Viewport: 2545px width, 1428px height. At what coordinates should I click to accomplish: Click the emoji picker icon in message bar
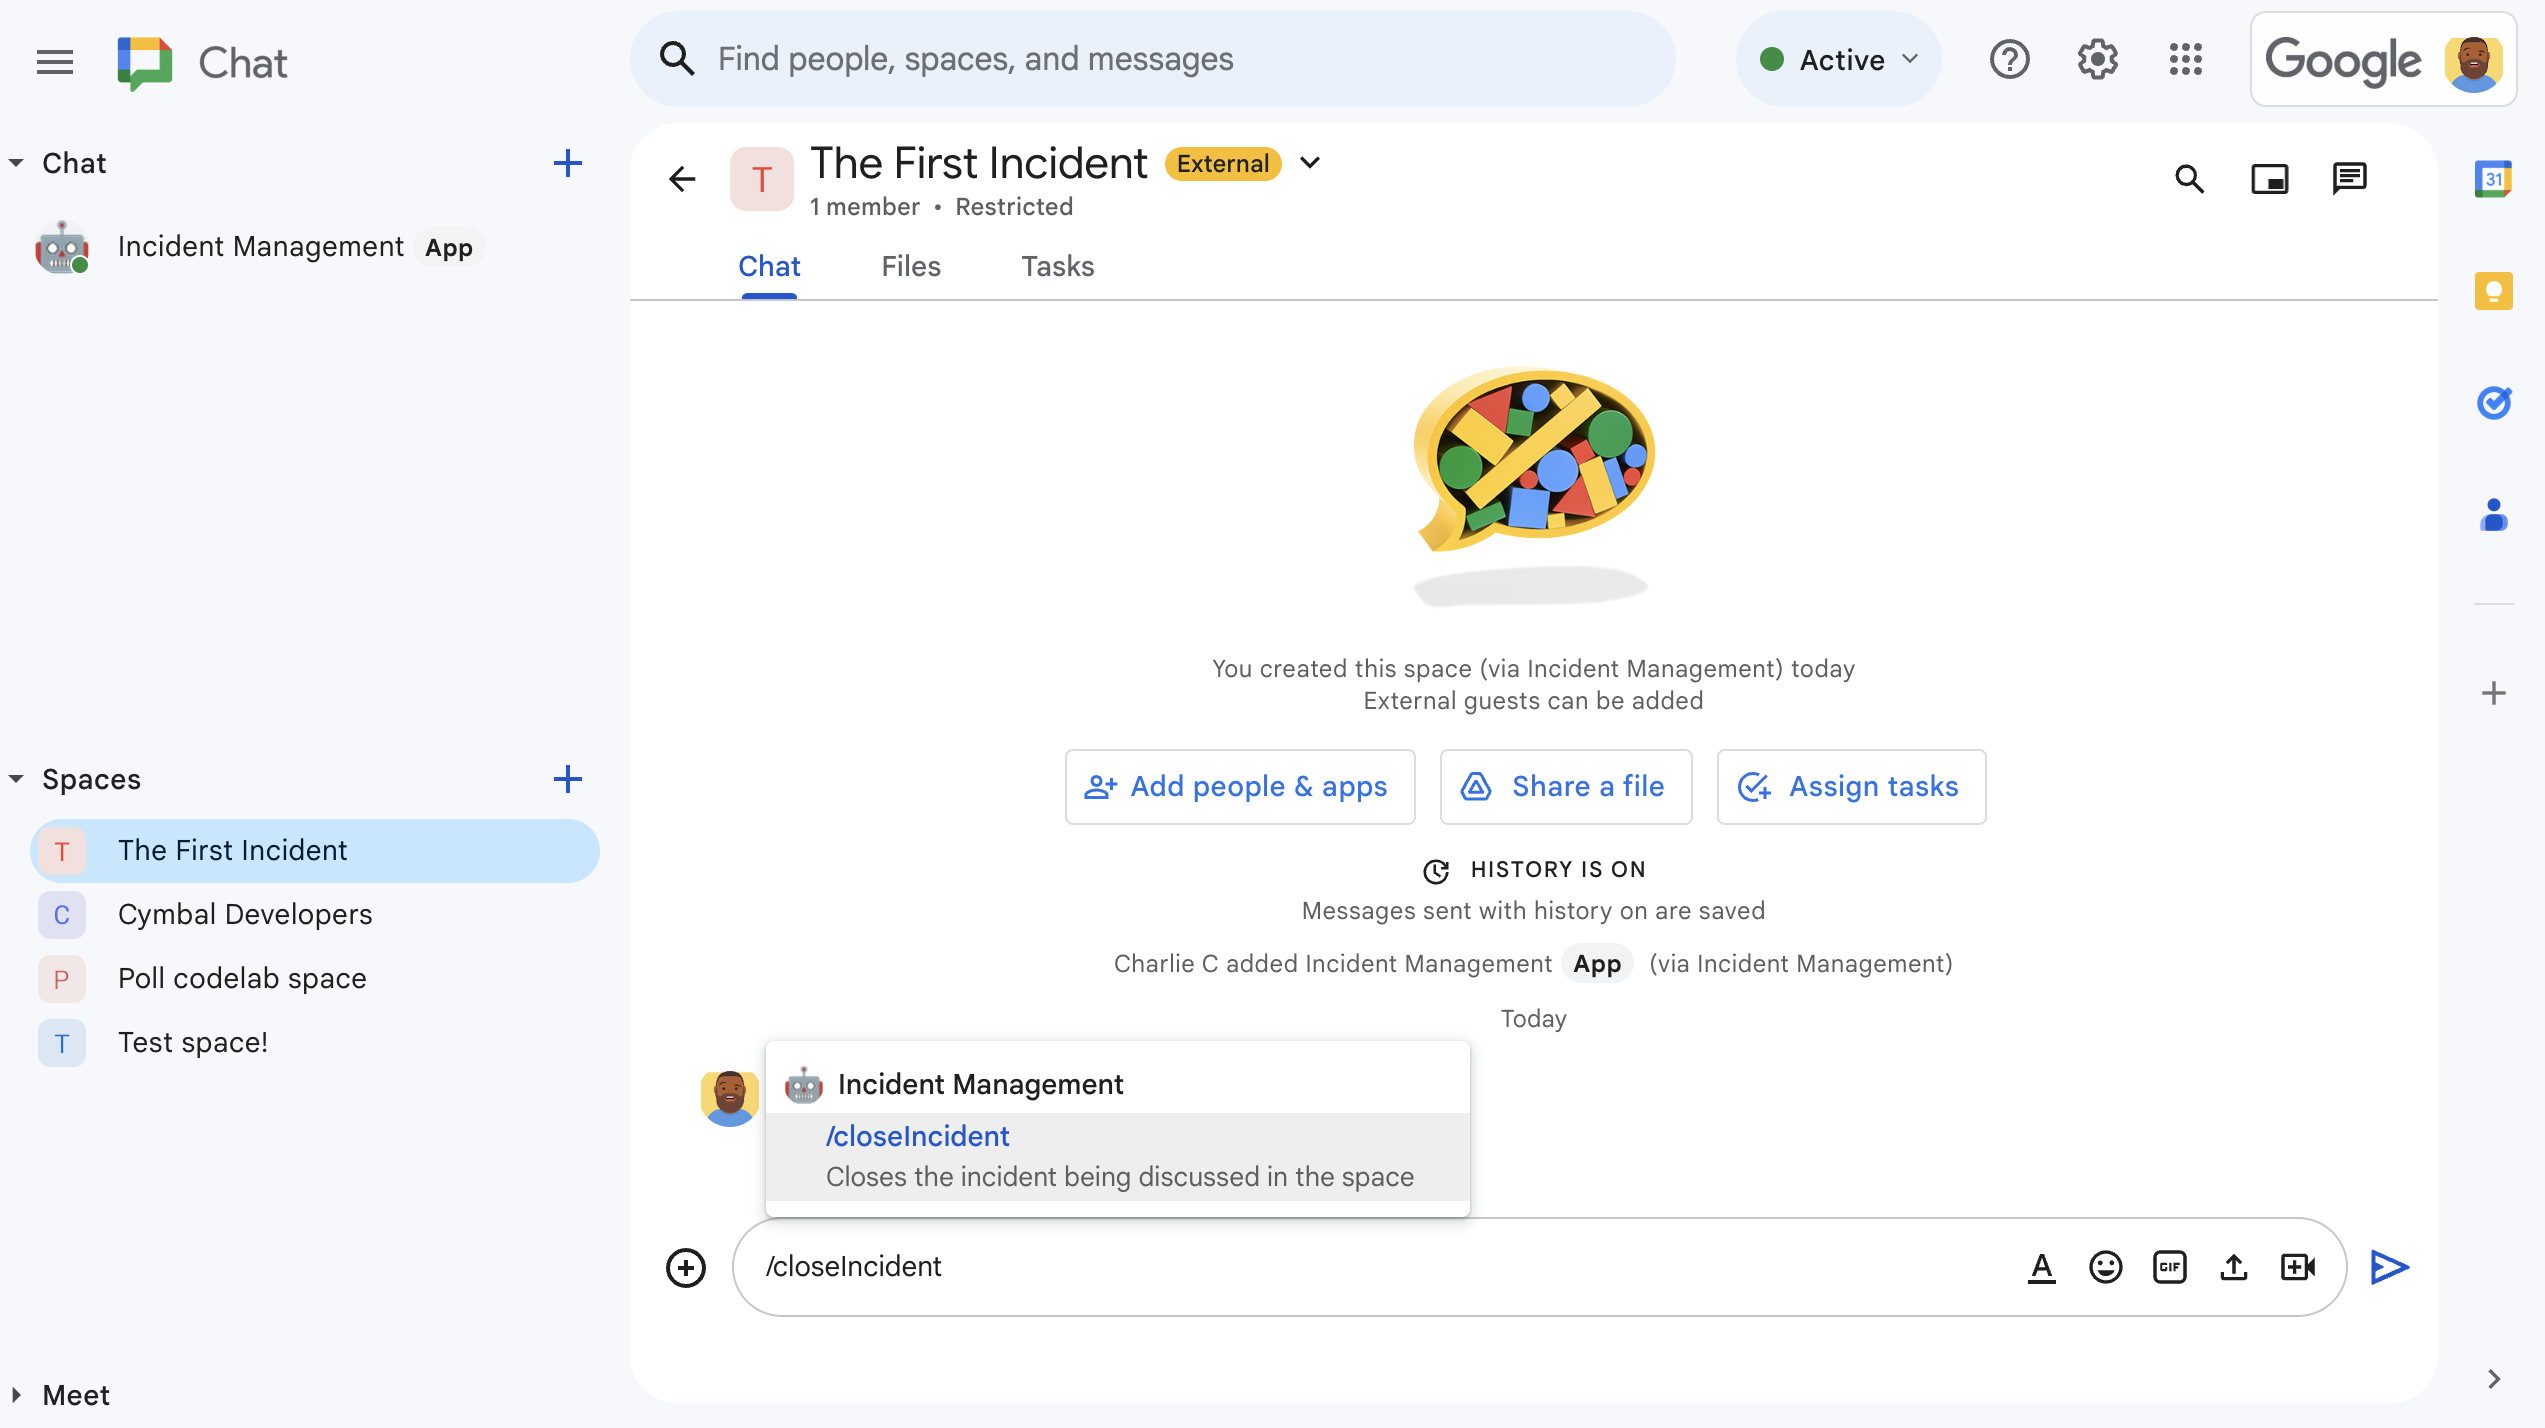pyautogui.click(x=2105, y=1267)
